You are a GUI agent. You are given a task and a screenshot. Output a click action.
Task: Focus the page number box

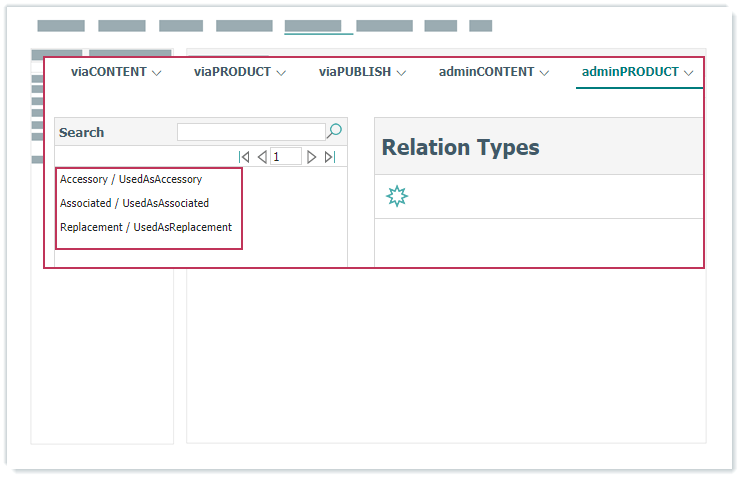coord(286,157)
